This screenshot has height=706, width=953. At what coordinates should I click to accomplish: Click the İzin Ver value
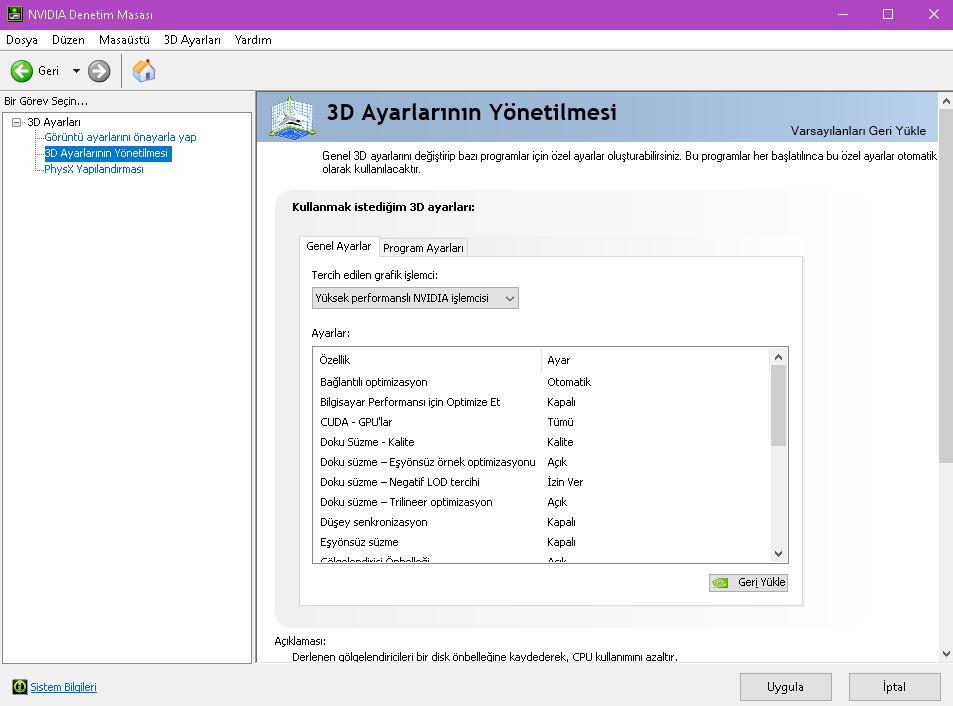[565, 482]
